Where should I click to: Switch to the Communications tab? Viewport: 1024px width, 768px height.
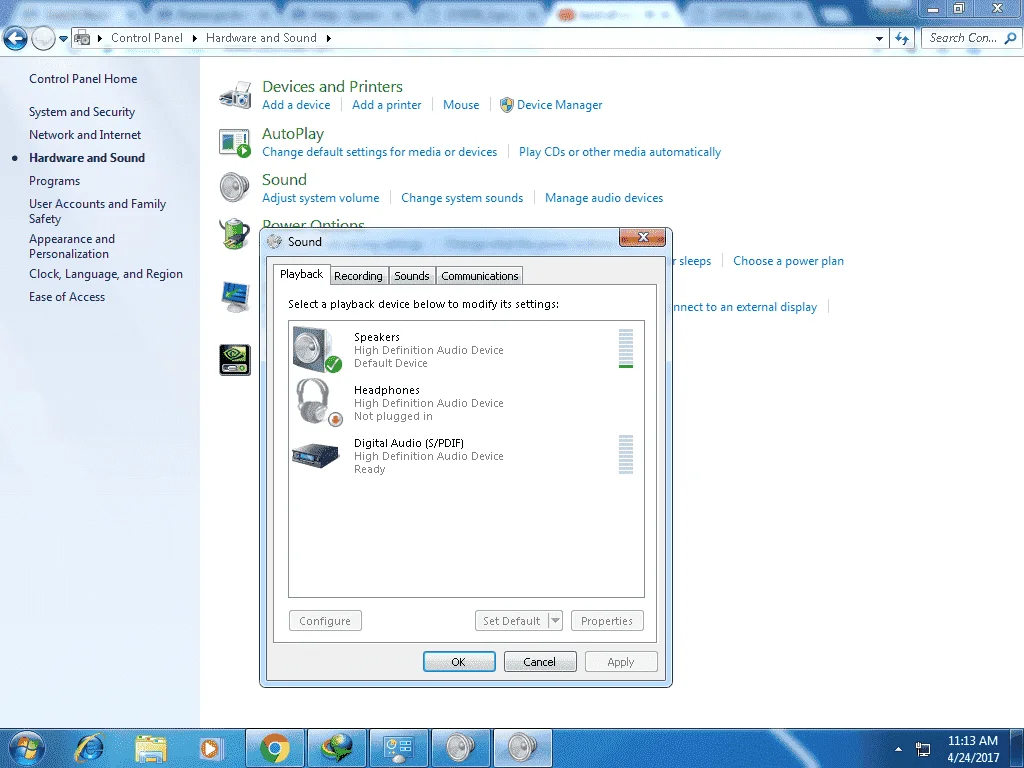tap(480, 276)
